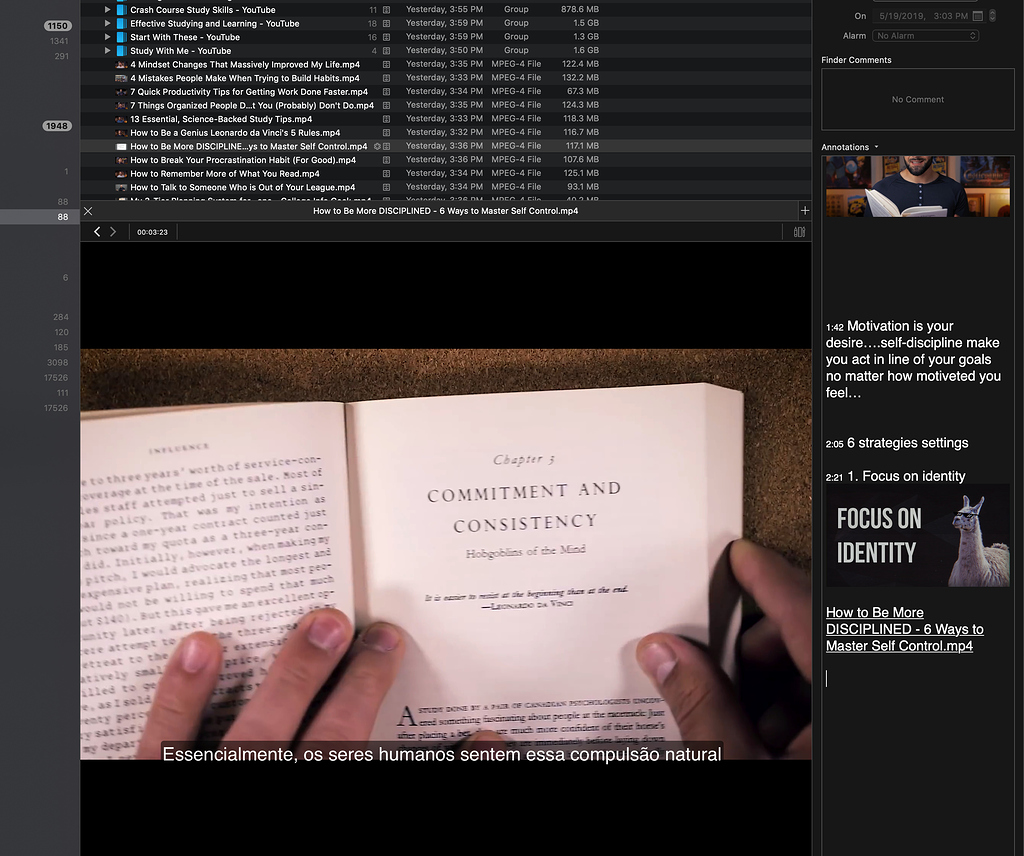This screenshot has width=1024, height=856.
Task: Click the back arrow in the video player header
Action: click(96, 231)
